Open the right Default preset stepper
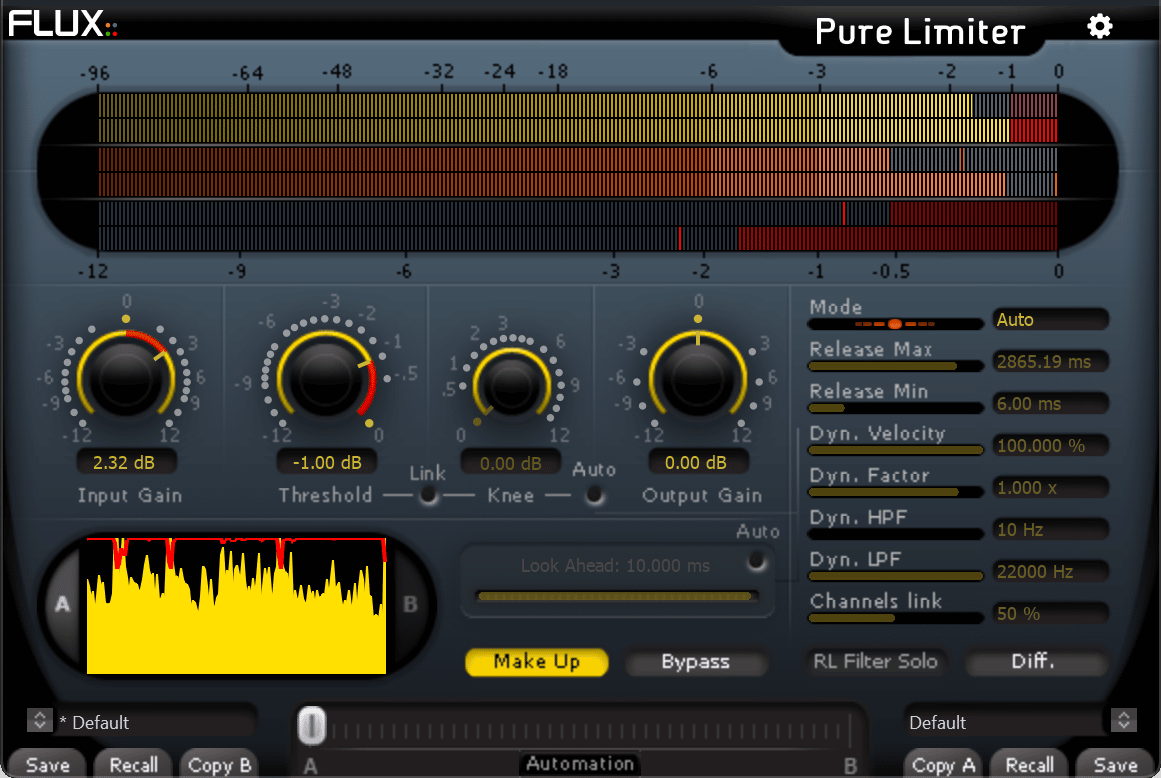Screen dimensions: 1161x778 [1122, 721]
